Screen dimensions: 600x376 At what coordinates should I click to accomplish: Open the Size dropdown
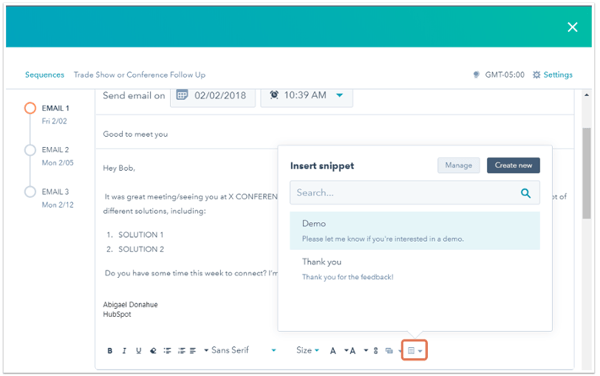point(307,350)
